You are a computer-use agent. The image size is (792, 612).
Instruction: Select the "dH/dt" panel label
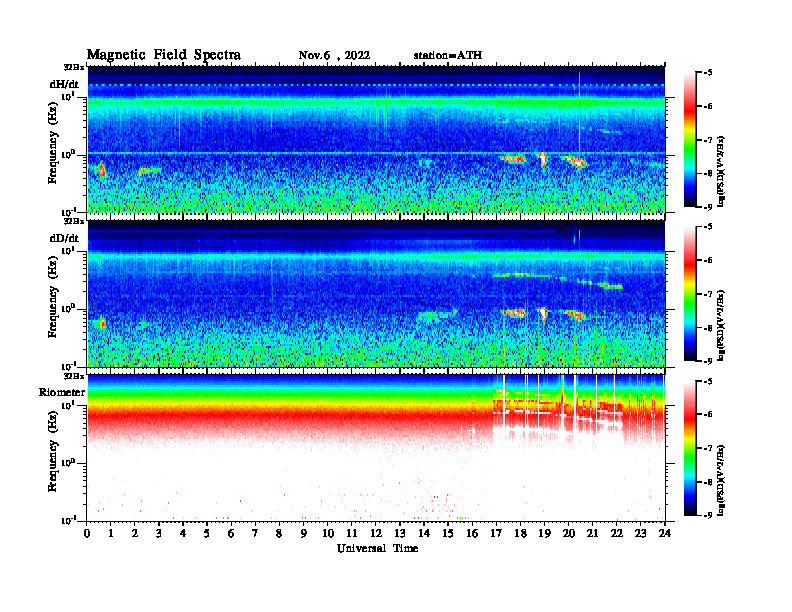64,84
